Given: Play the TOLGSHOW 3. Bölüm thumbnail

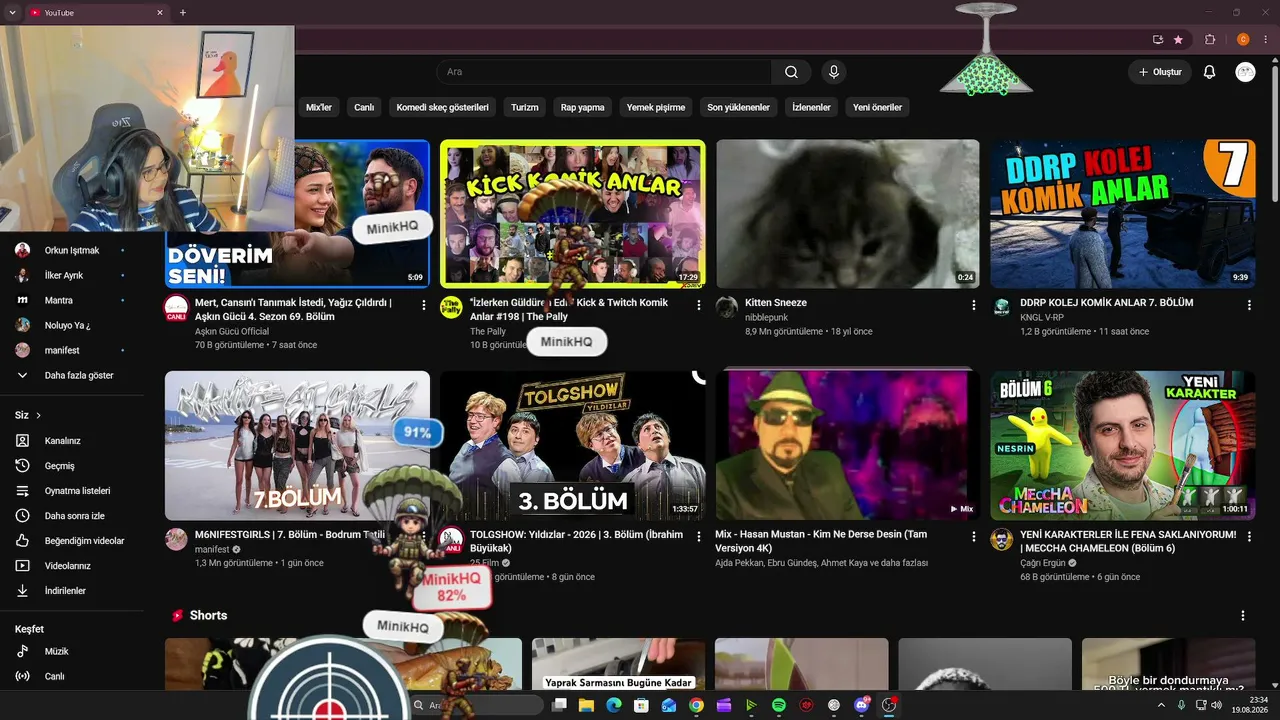Looking at the screenshot, I should point(573,446).
